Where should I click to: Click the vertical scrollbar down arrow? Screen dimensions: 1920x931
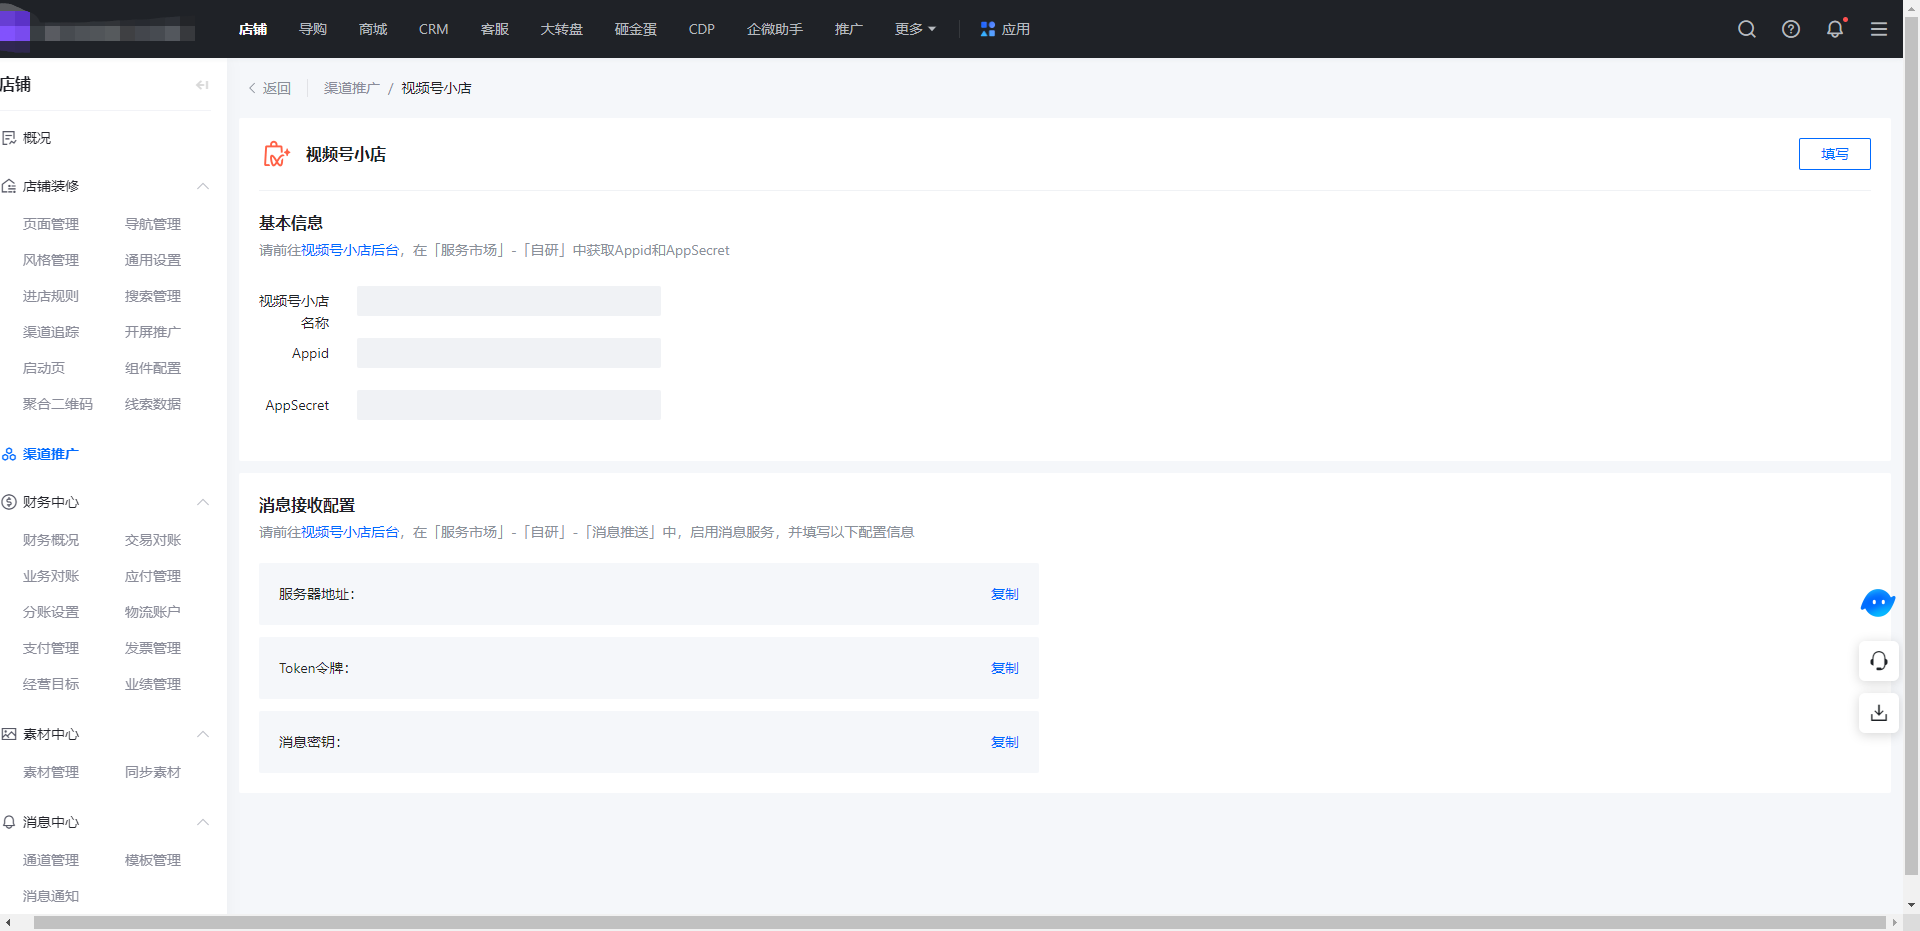tap(1911, 905)
